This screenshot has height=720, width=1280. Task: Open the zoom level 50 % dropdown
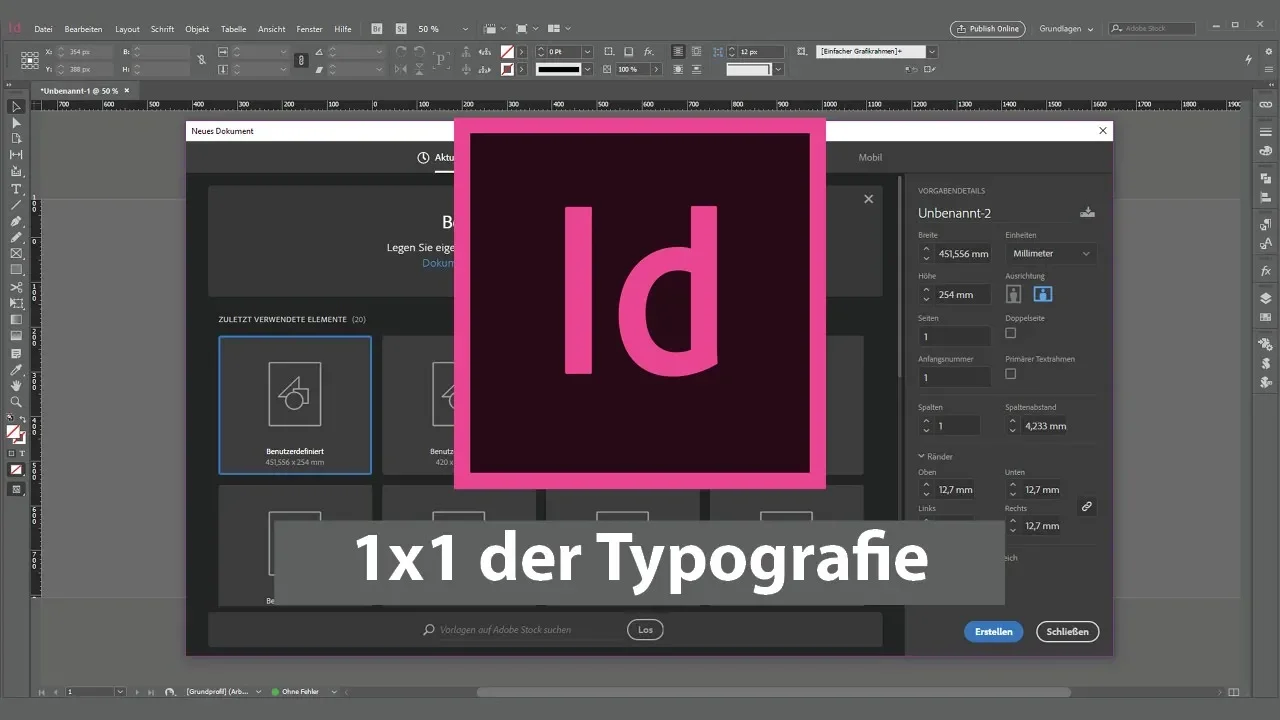(x=463, y=29)
